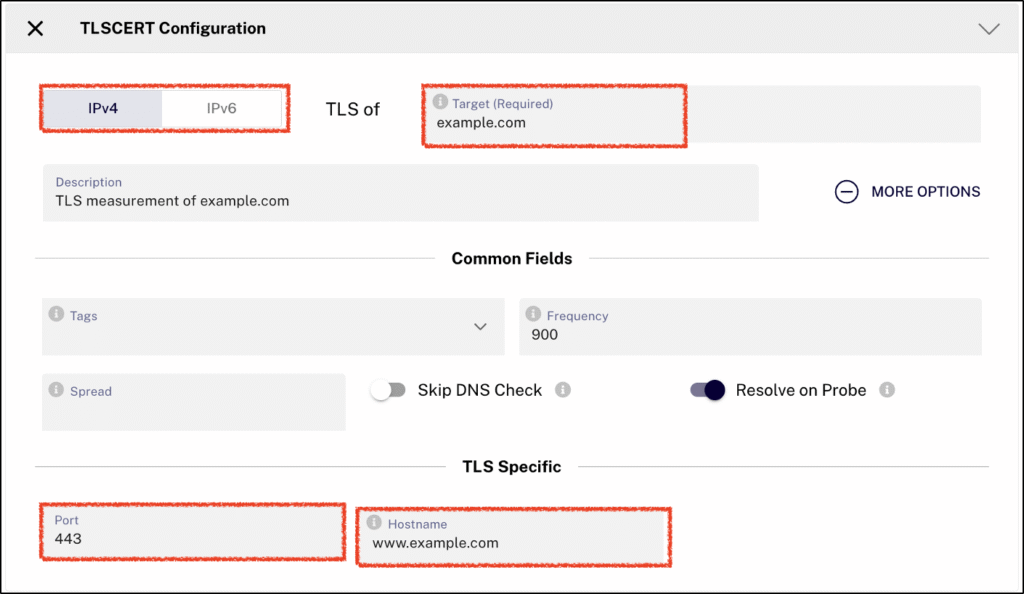Screen dimensions: 1024x594
Task: Select the IPv4 address family option
Action: (x=102, y=108)
